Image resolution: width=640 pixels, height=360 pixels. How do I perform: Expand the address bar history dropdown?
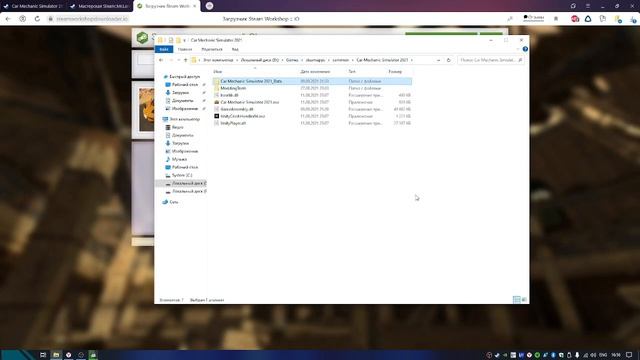click(438, 60)
